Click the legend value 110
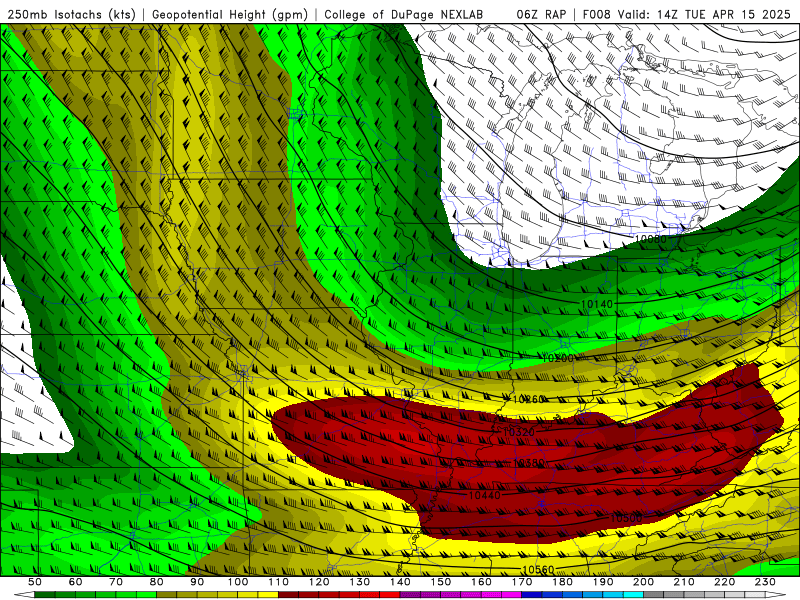Viewport: 800px width, 600px height. point(279,582)
